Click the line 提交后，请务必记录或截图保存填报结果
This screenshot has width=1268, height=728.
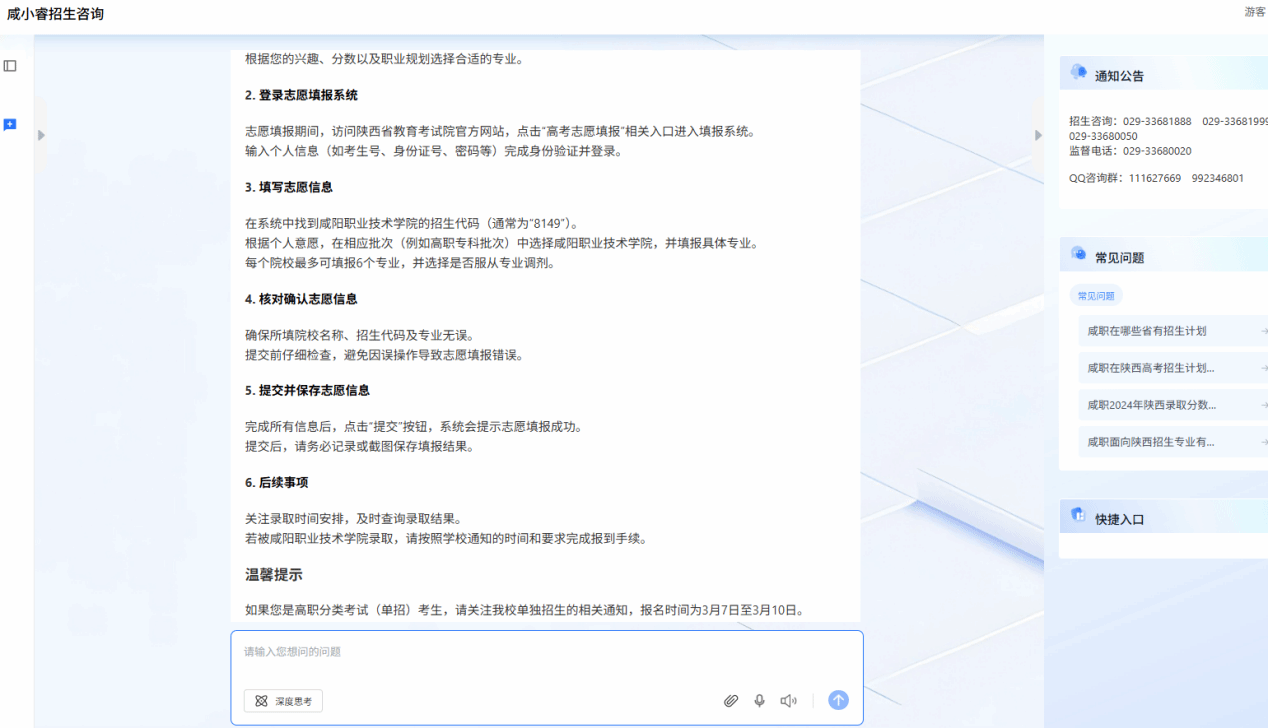[360, 446]
